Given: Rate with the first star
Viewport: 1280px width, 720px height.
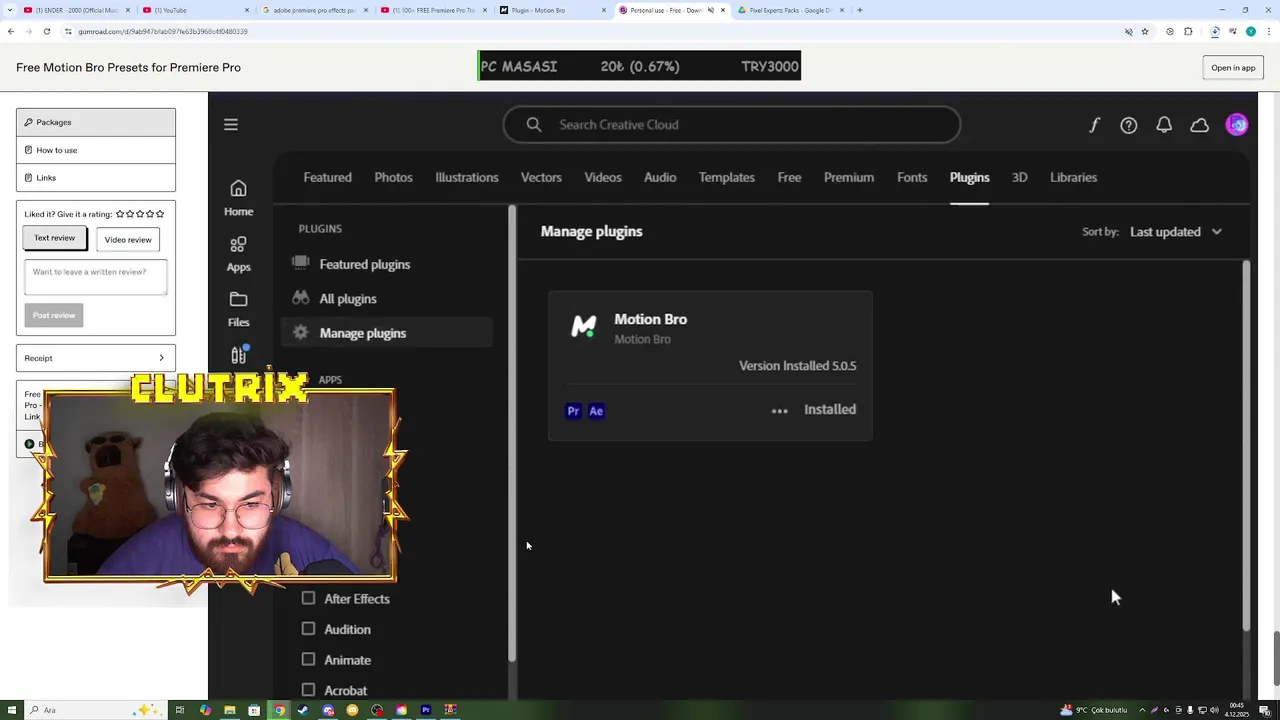Looking at the screenshot, I should pyautogui.click(x=120, y=214).
